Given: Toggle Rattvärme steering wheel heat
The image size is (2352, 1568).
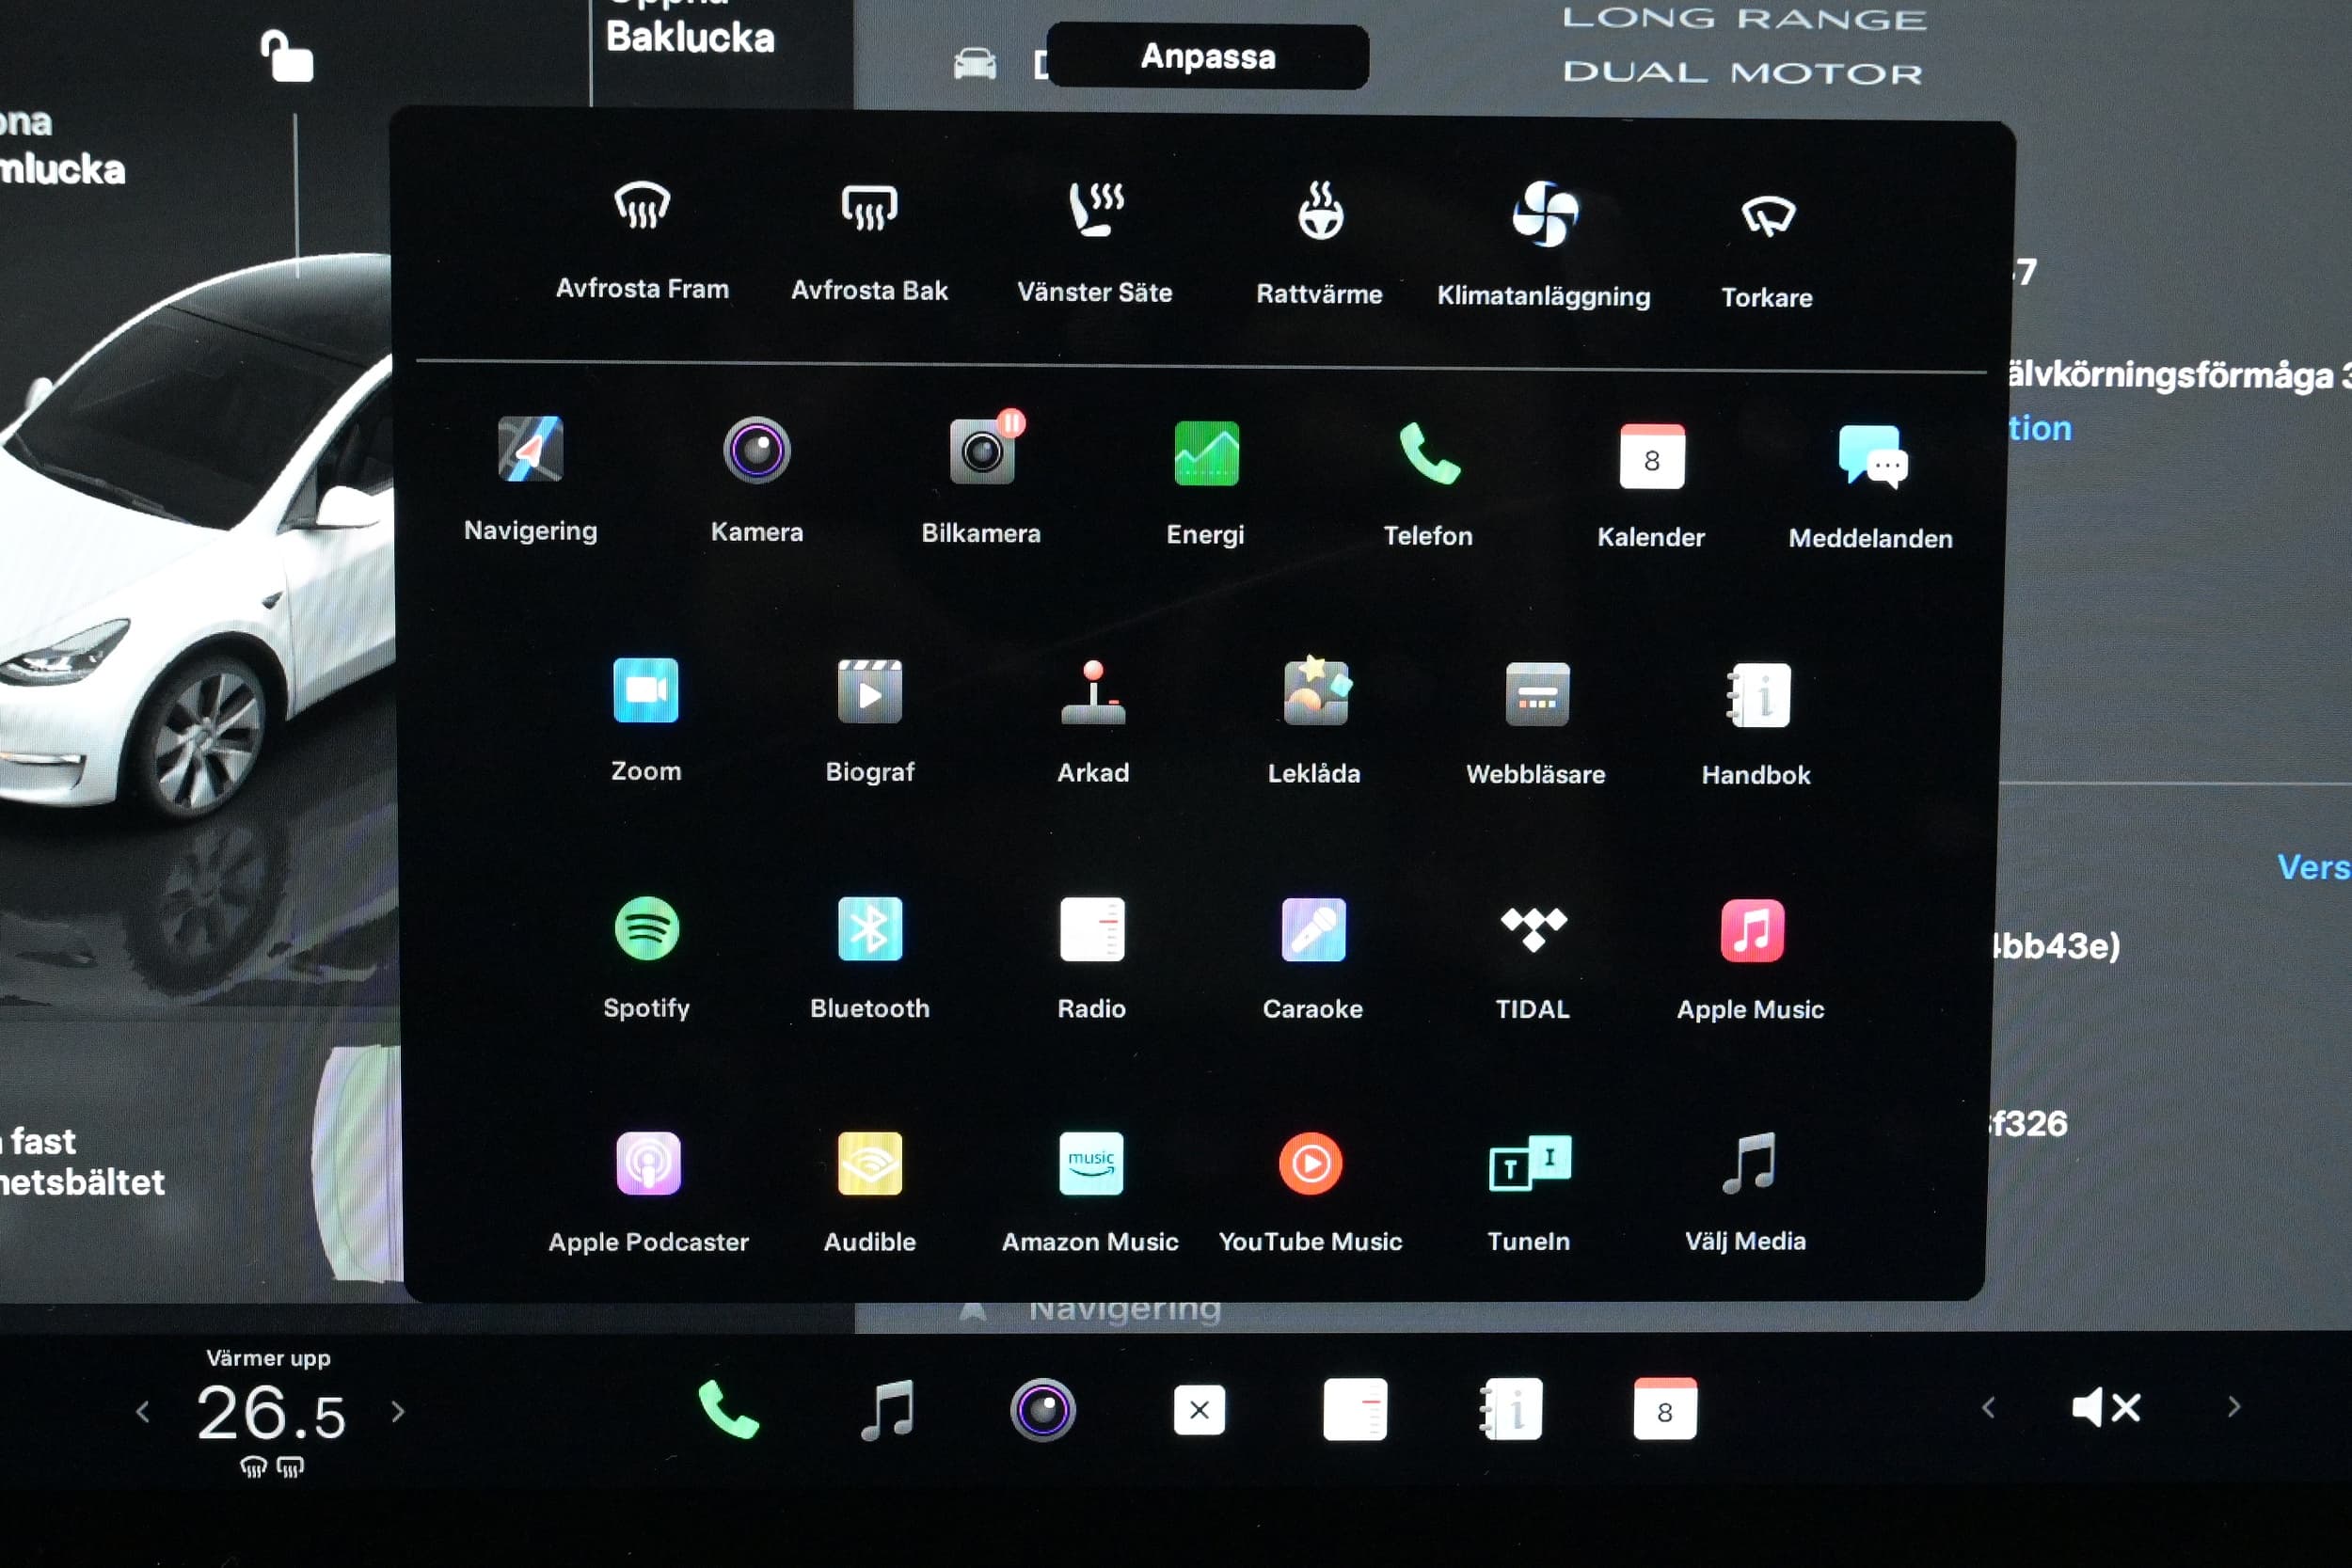Looking at the screenshot, I should coord(1319,212).
